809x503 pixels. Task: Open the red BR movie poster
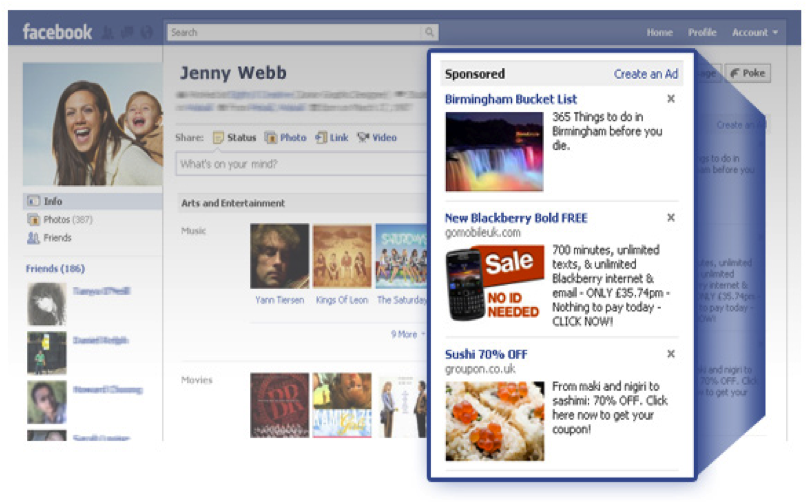pyautogui.click(x=280, y=405)
